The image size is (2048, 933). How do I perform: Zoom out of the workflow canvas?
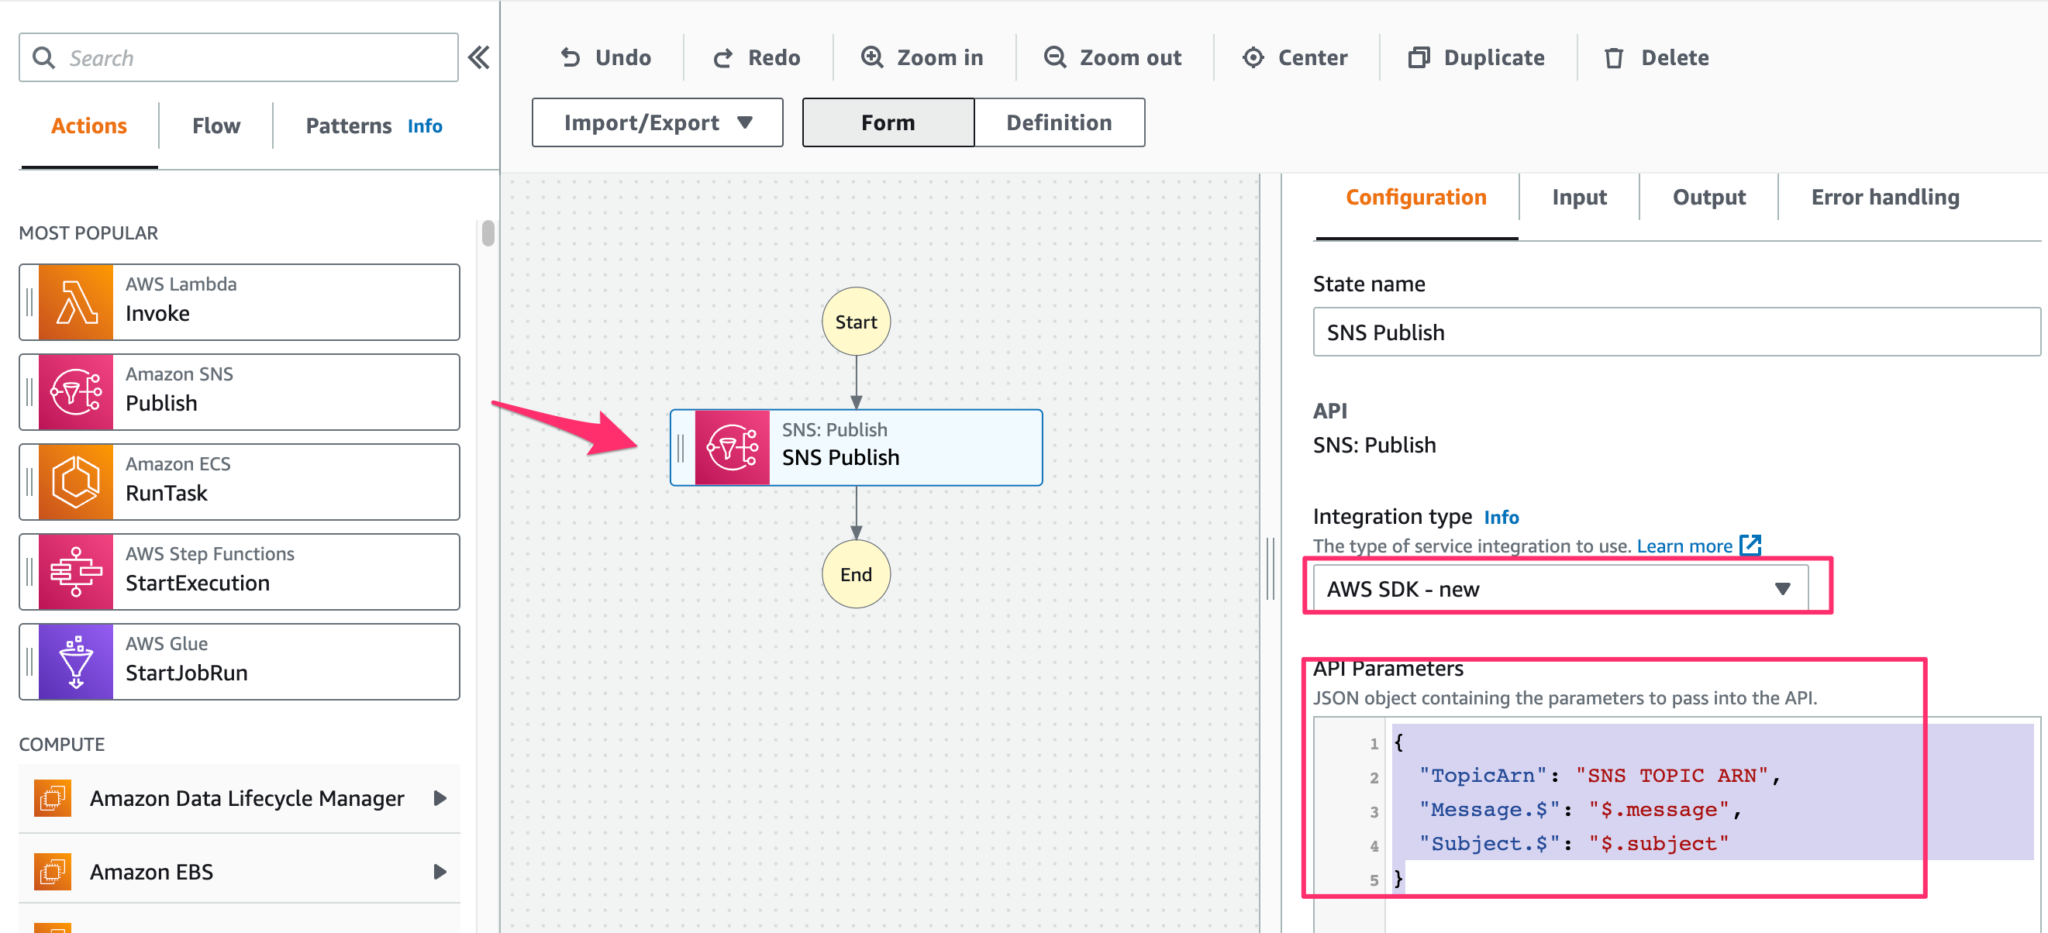tap(1055, 57)
